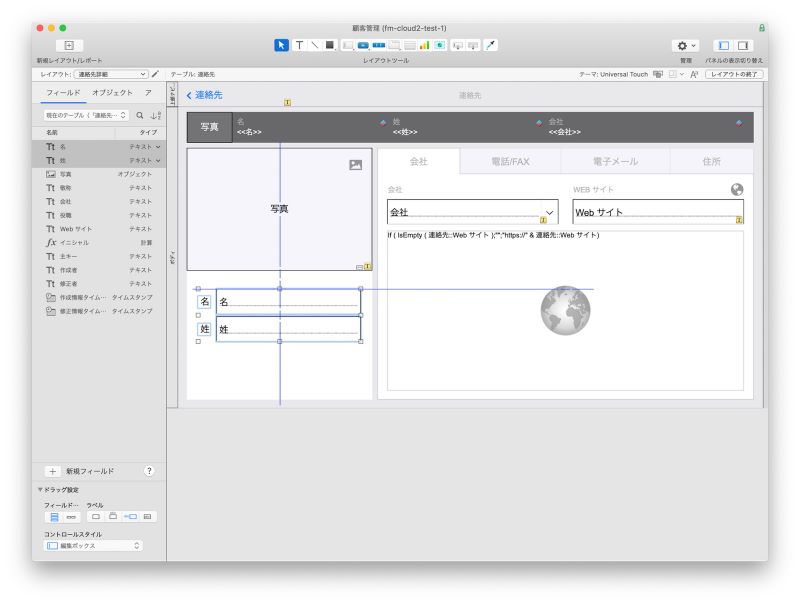The width and height of the screenshot is (800, 604).
Task: Select the Web Viewer tool
Action: (439, 45)
